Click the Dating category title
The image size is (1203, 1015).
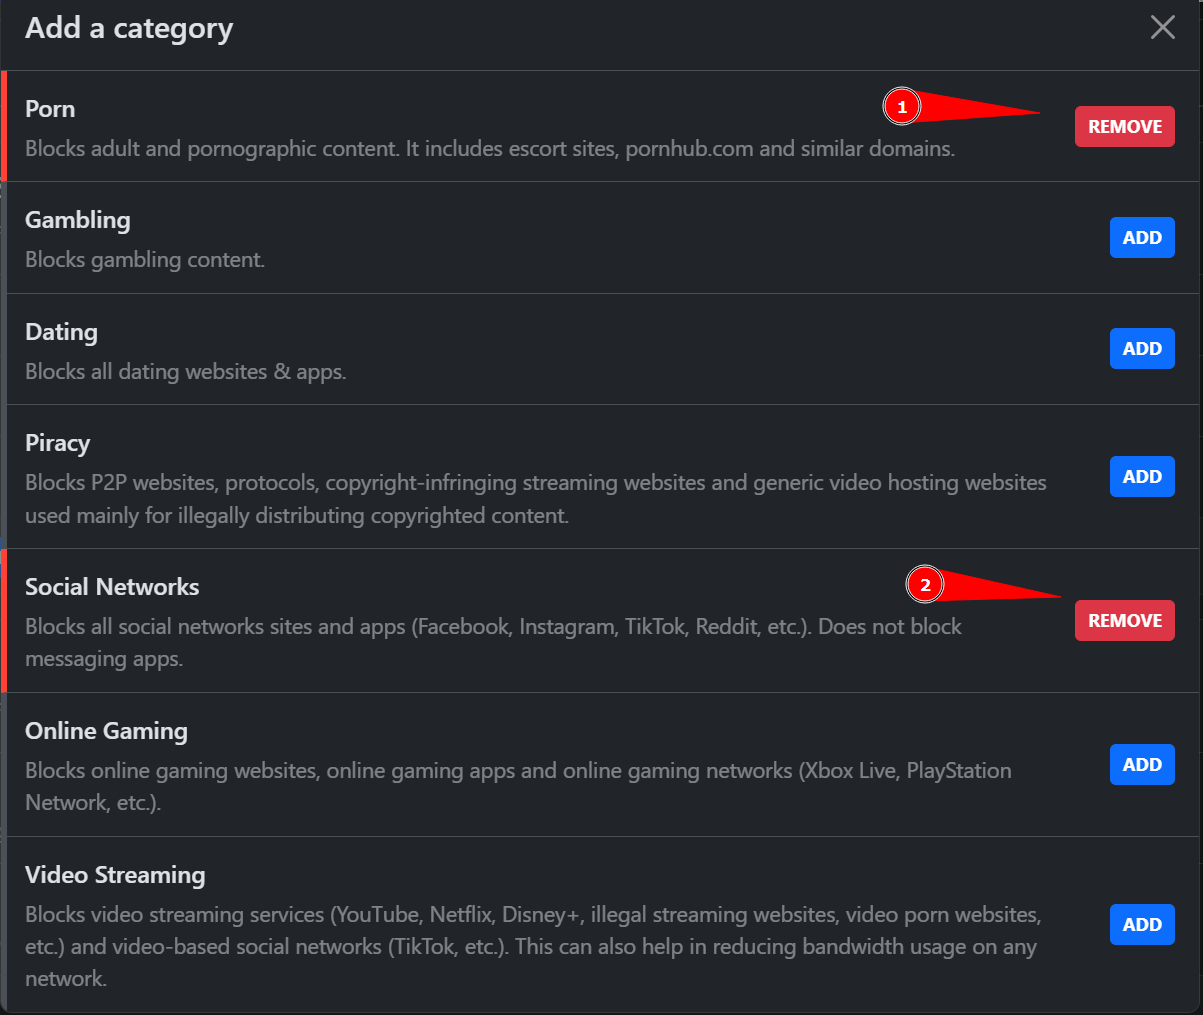point(61,332)
